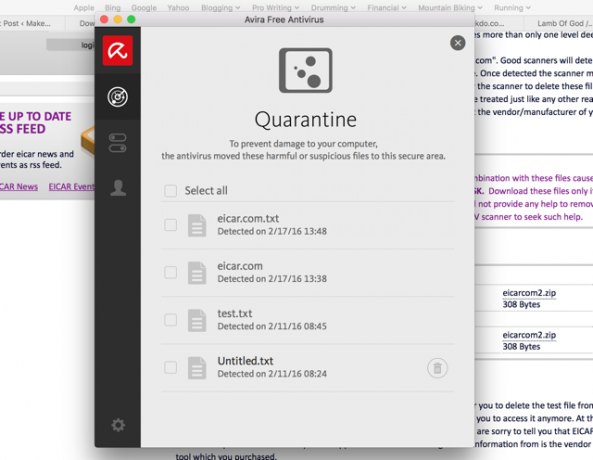Expand the Blogging bookmarks dropdown
593x460 pixels.
click(220, 8)
